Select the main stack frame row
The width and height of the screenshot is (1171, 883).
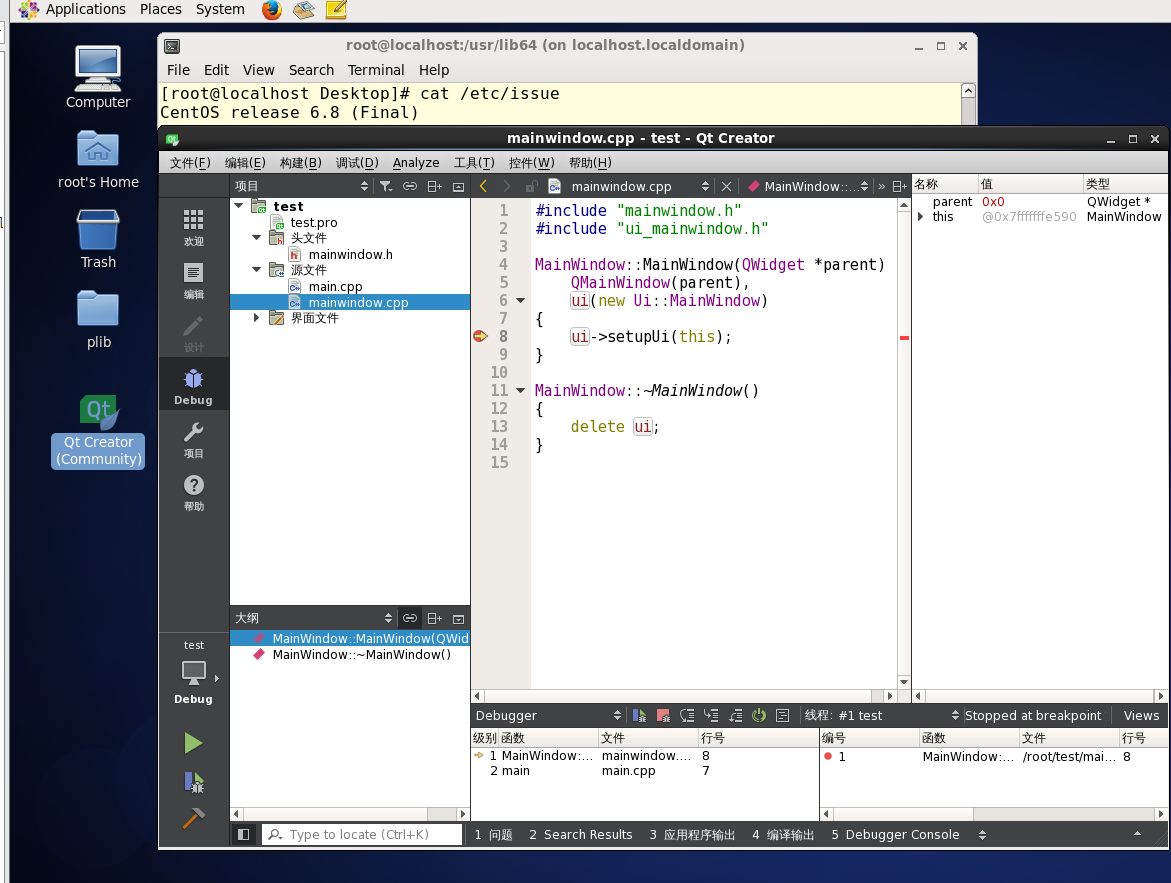click(x=644, y=770)
